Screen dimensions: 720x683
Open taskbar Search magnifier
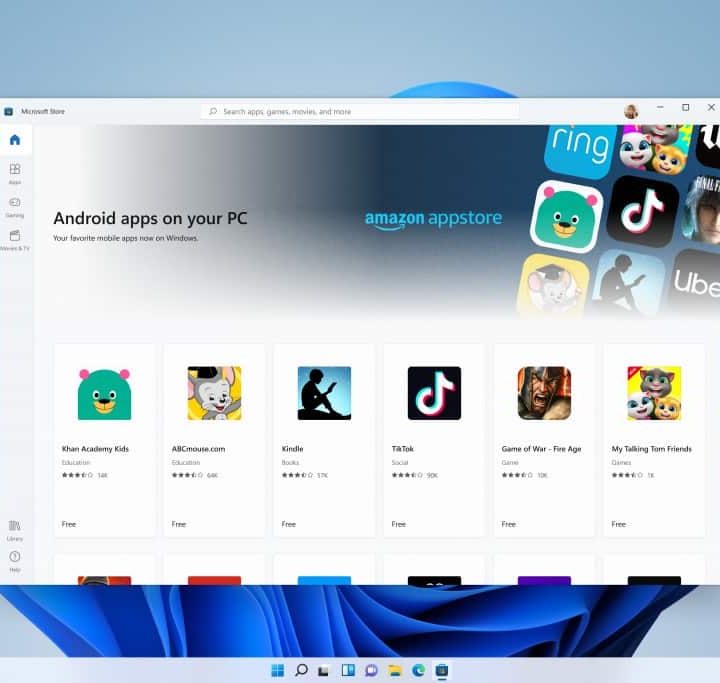coord(301,670)
